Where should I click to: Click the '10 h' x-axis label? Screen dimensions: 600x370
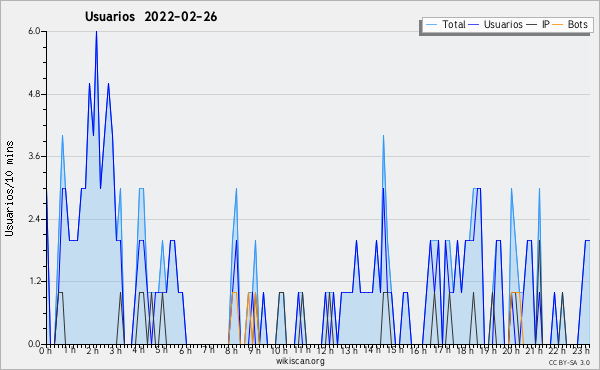click(279, 351)
